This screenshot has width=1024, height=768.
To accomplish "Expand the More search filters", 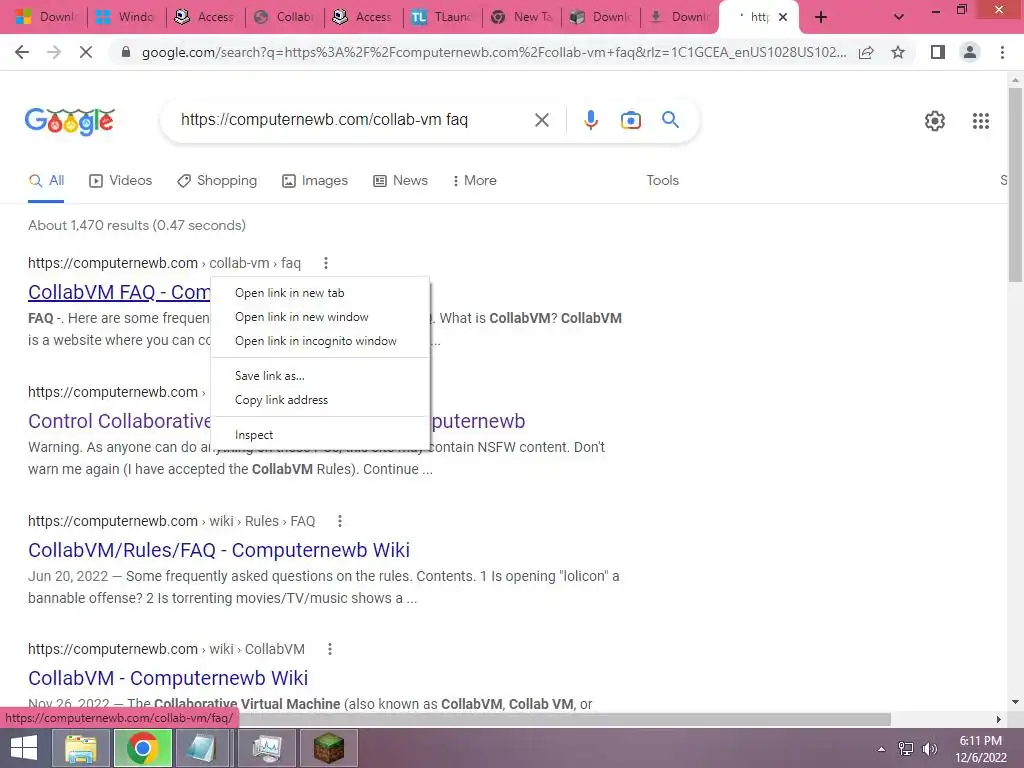I will pos(474,181).
